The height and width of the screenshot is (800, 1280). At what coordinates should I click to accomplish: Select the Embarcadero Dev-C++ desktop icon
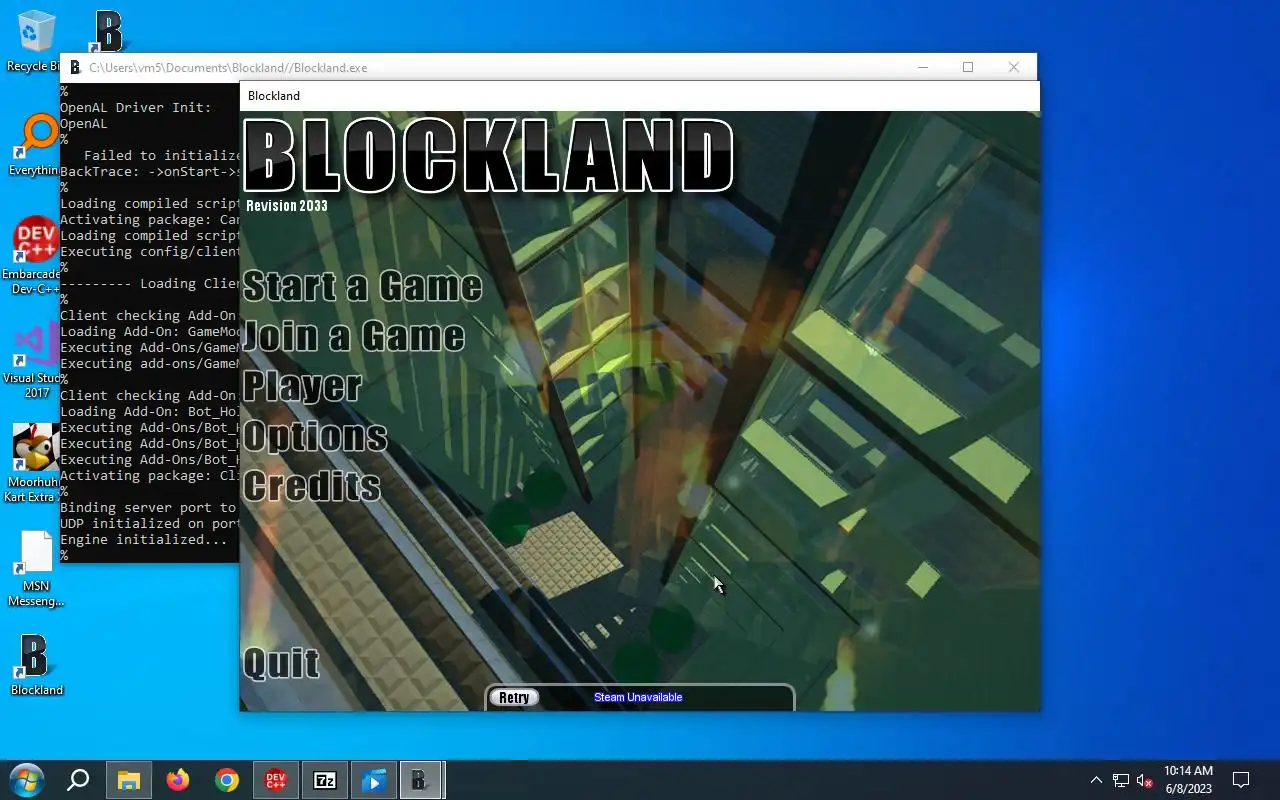(x=34, y=256)
